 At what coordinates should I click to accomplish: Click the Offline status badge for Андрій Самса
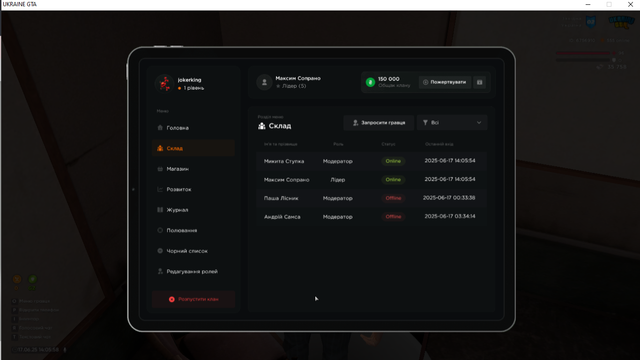click(393, 217)
